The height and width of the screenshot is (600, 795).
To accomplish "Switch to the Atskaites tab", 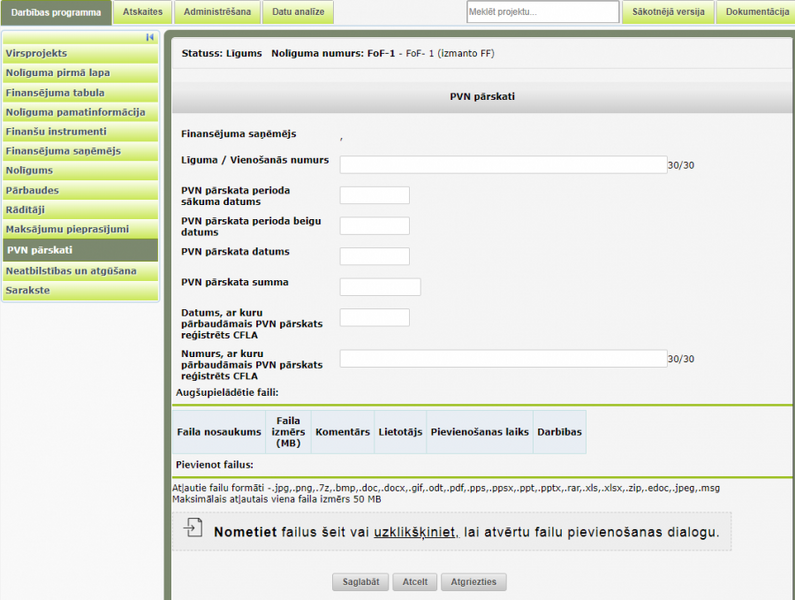I will (x=143, y=12).
